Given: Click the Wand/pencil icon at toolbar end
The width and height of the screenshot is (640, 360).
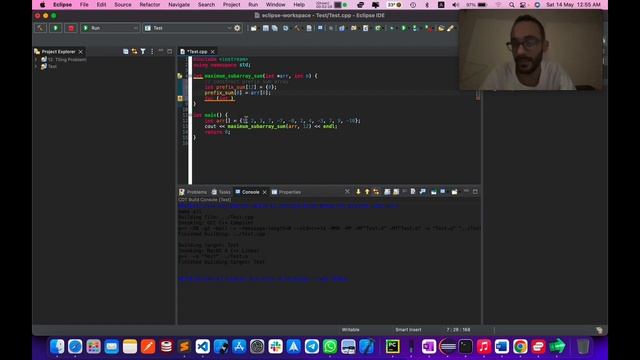Looking at the screenshot, I should pyautogui.click(x=450, y=28).
